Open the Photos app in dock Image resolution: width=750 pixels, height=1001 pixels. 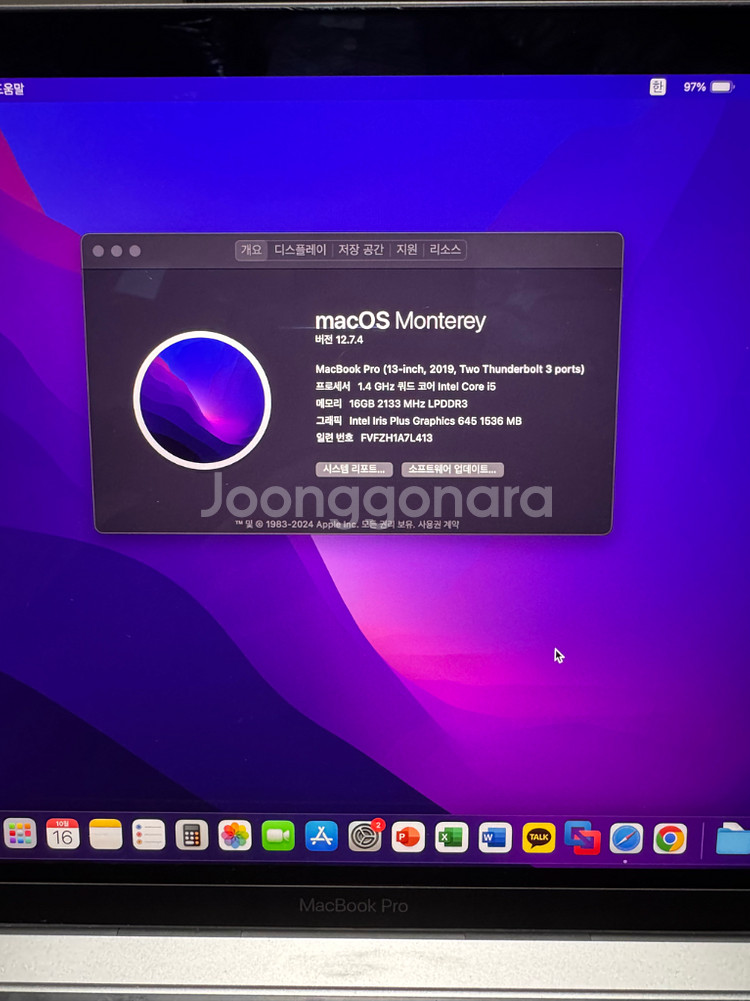235,835
